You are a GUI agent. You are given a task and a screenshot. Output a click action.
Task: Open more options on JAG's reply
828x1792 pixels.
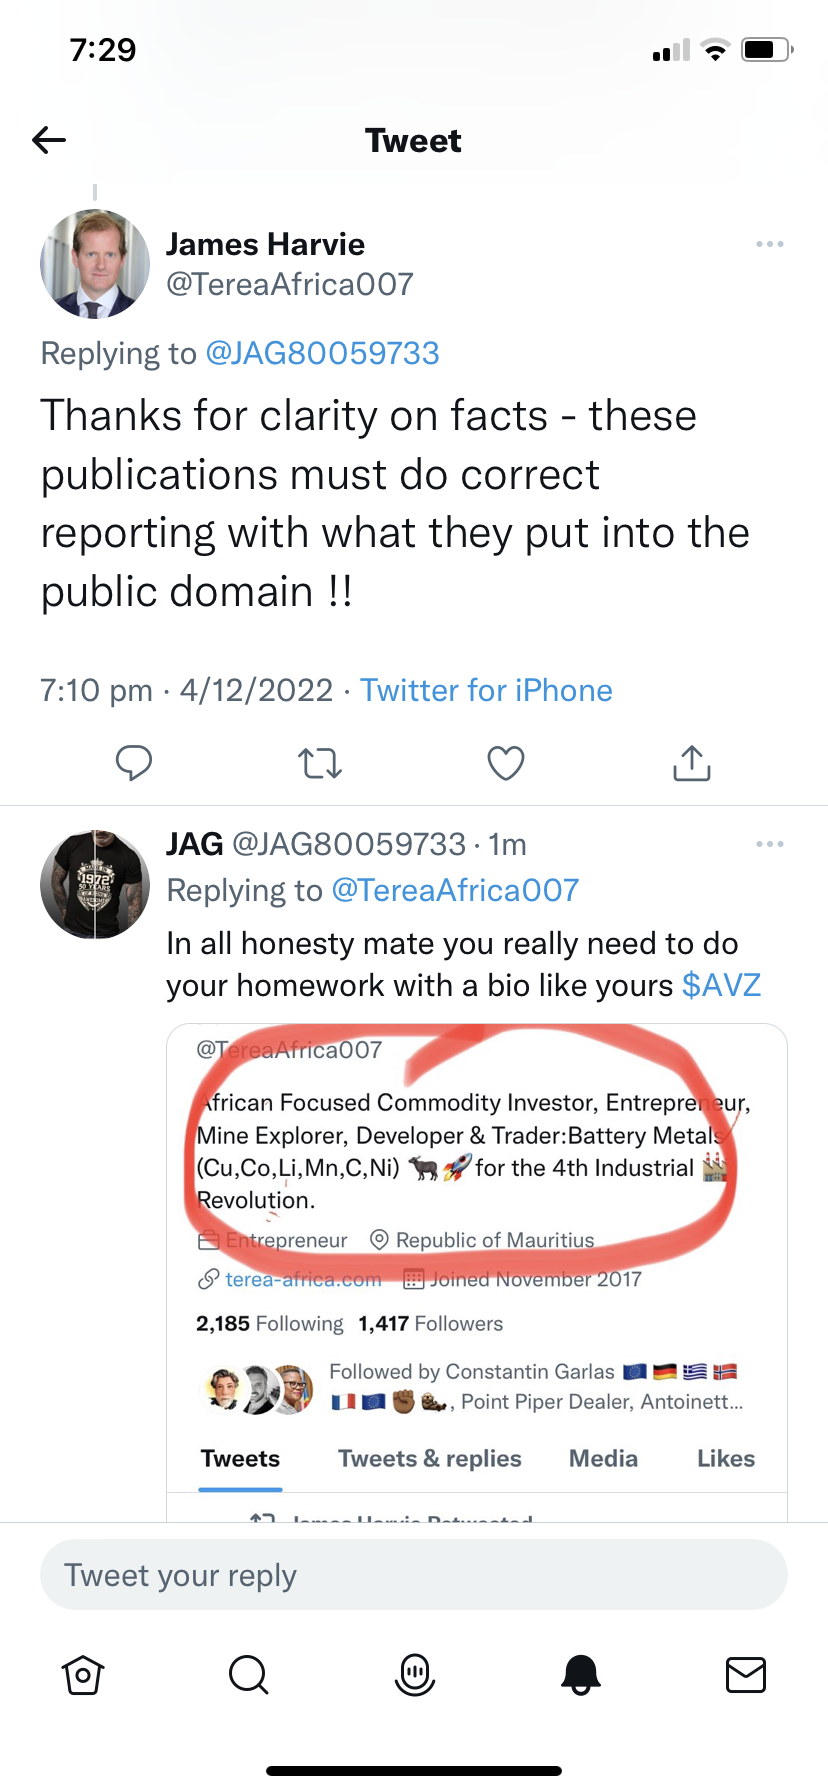[770, 844]
